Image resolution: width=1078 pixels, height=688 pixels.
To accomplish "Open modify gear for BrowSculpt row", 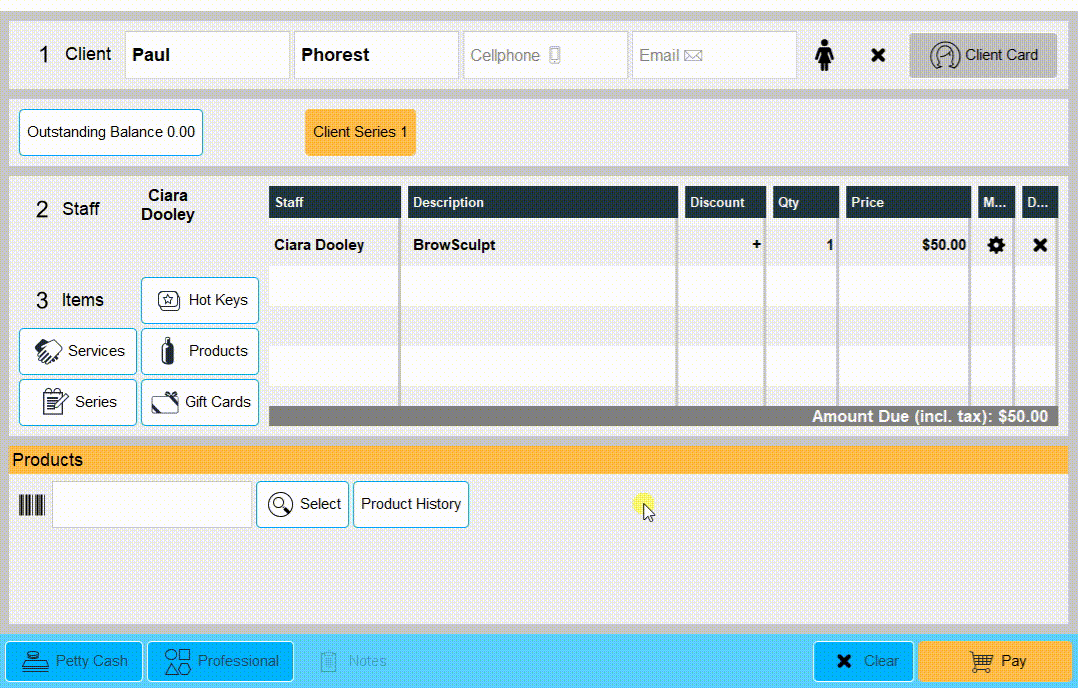I will pos(996,245).
